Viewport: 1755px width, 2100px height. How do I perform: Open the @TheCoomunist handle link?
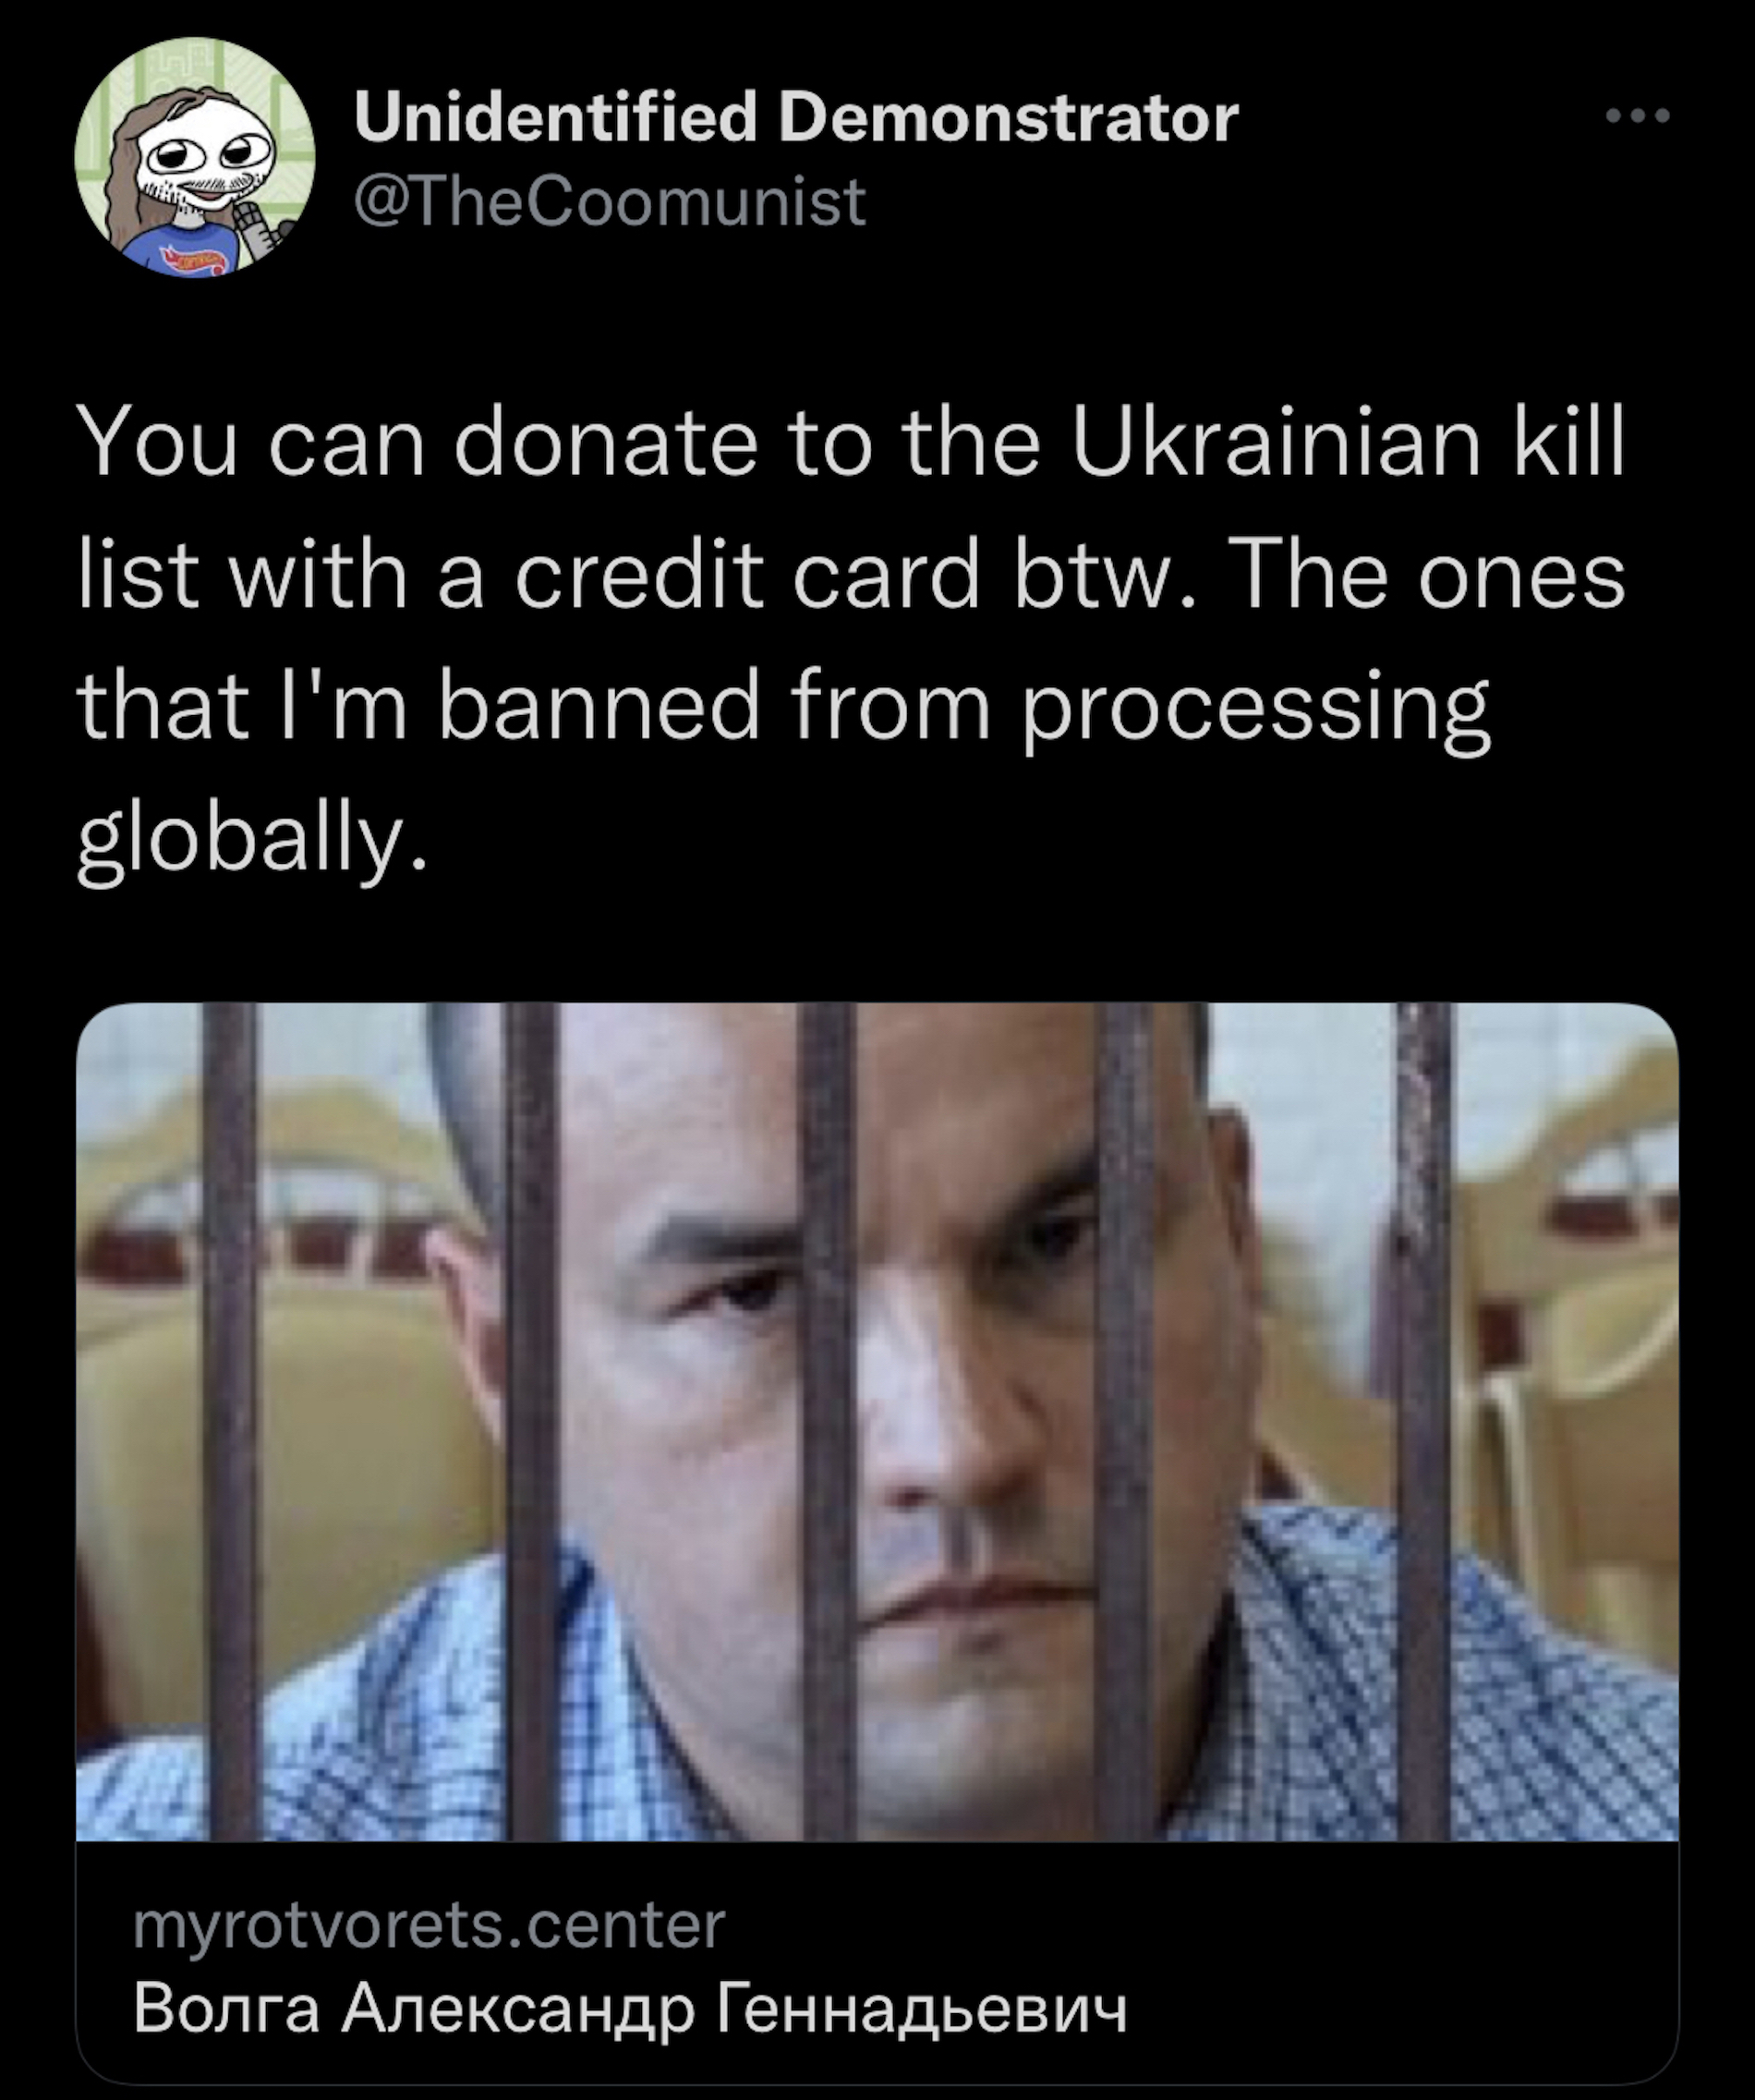(x=610, y=201)
